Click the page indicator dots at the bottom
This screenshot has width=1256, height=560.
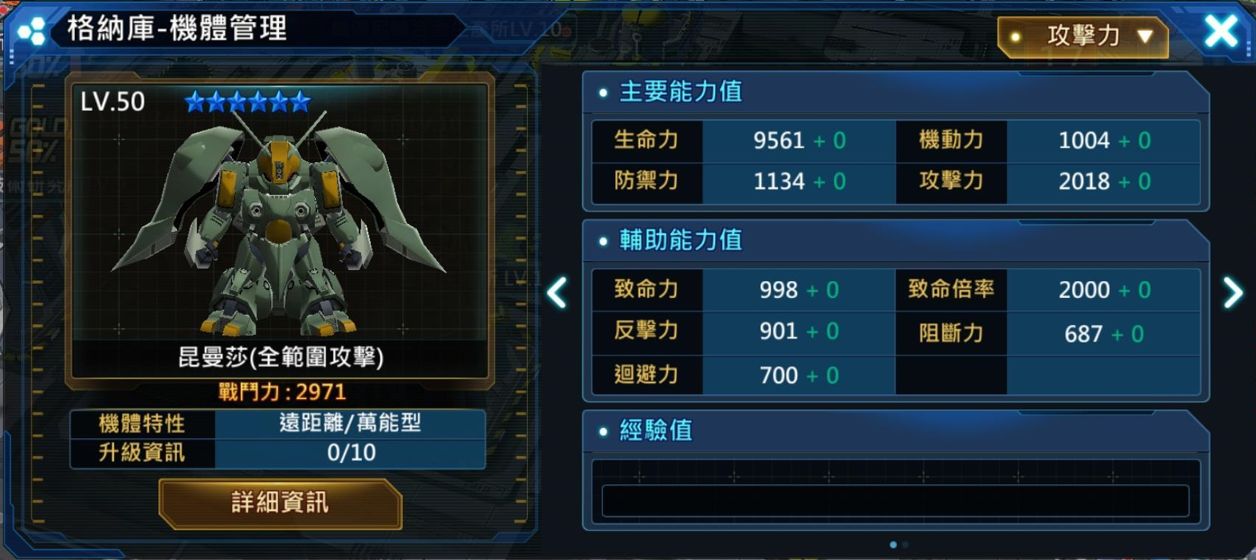coord(899,545)
